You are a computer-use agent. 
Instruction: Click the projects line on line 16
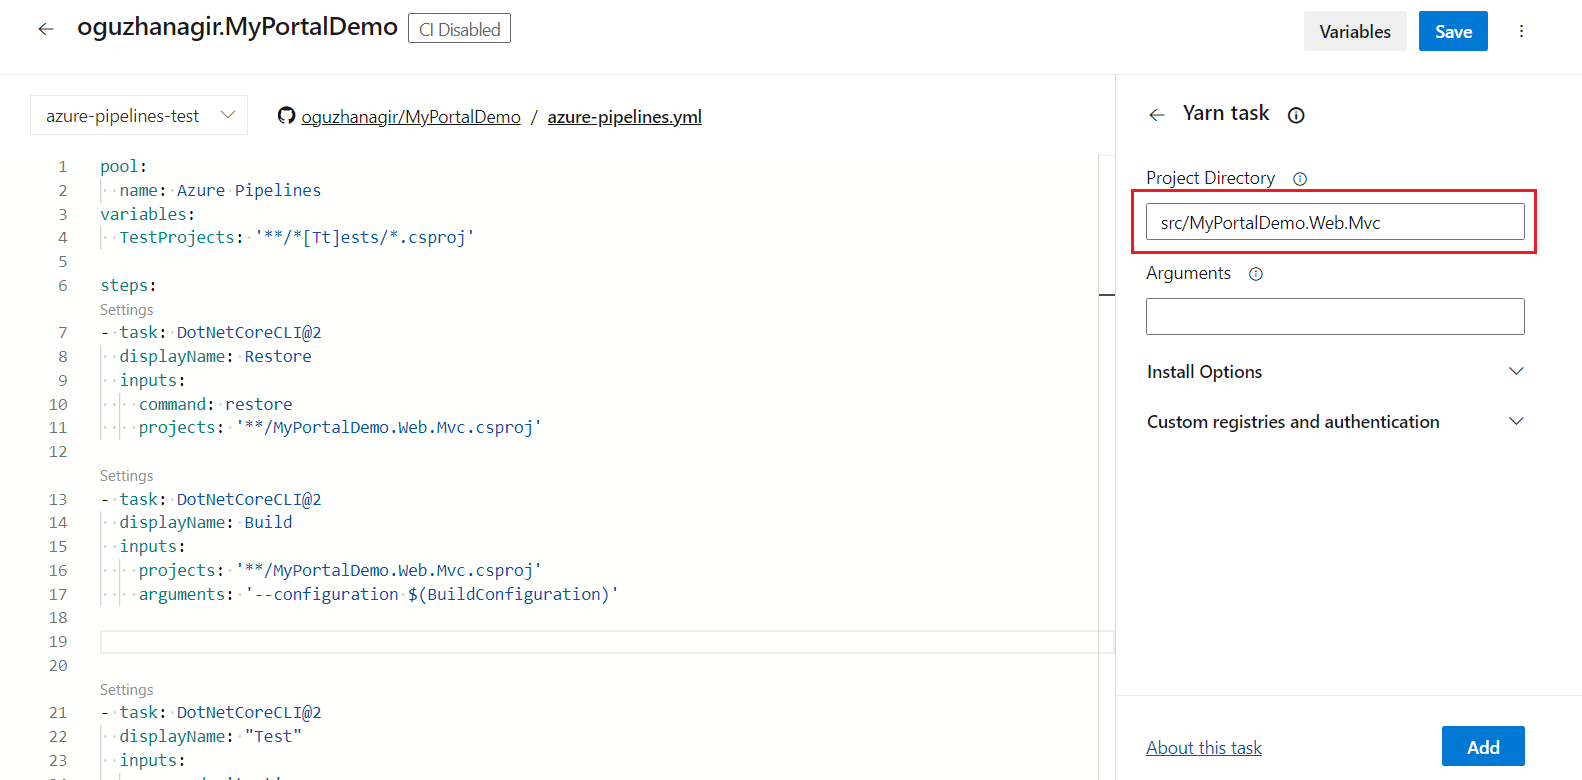click(340, 570)
